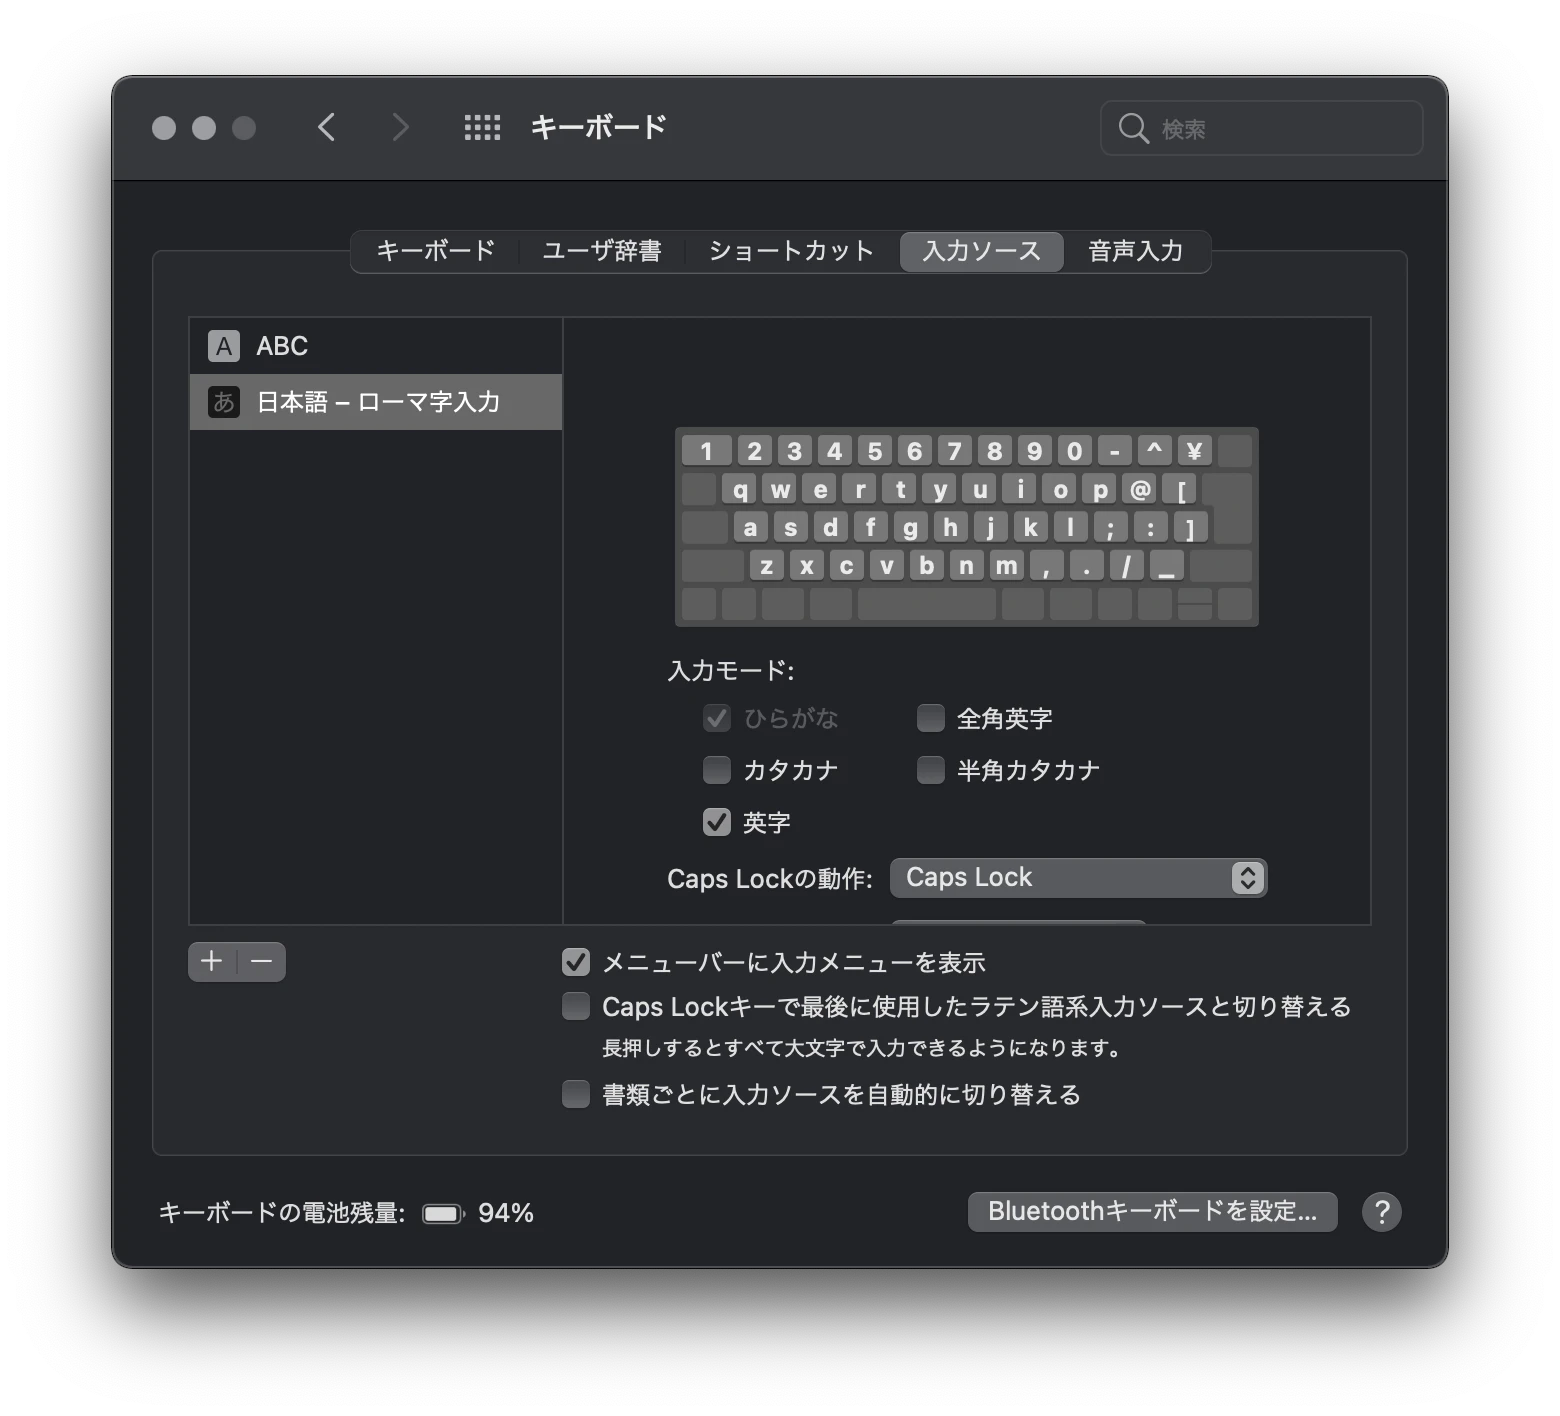Click the search magnifier icon

tap(1133, 128)
